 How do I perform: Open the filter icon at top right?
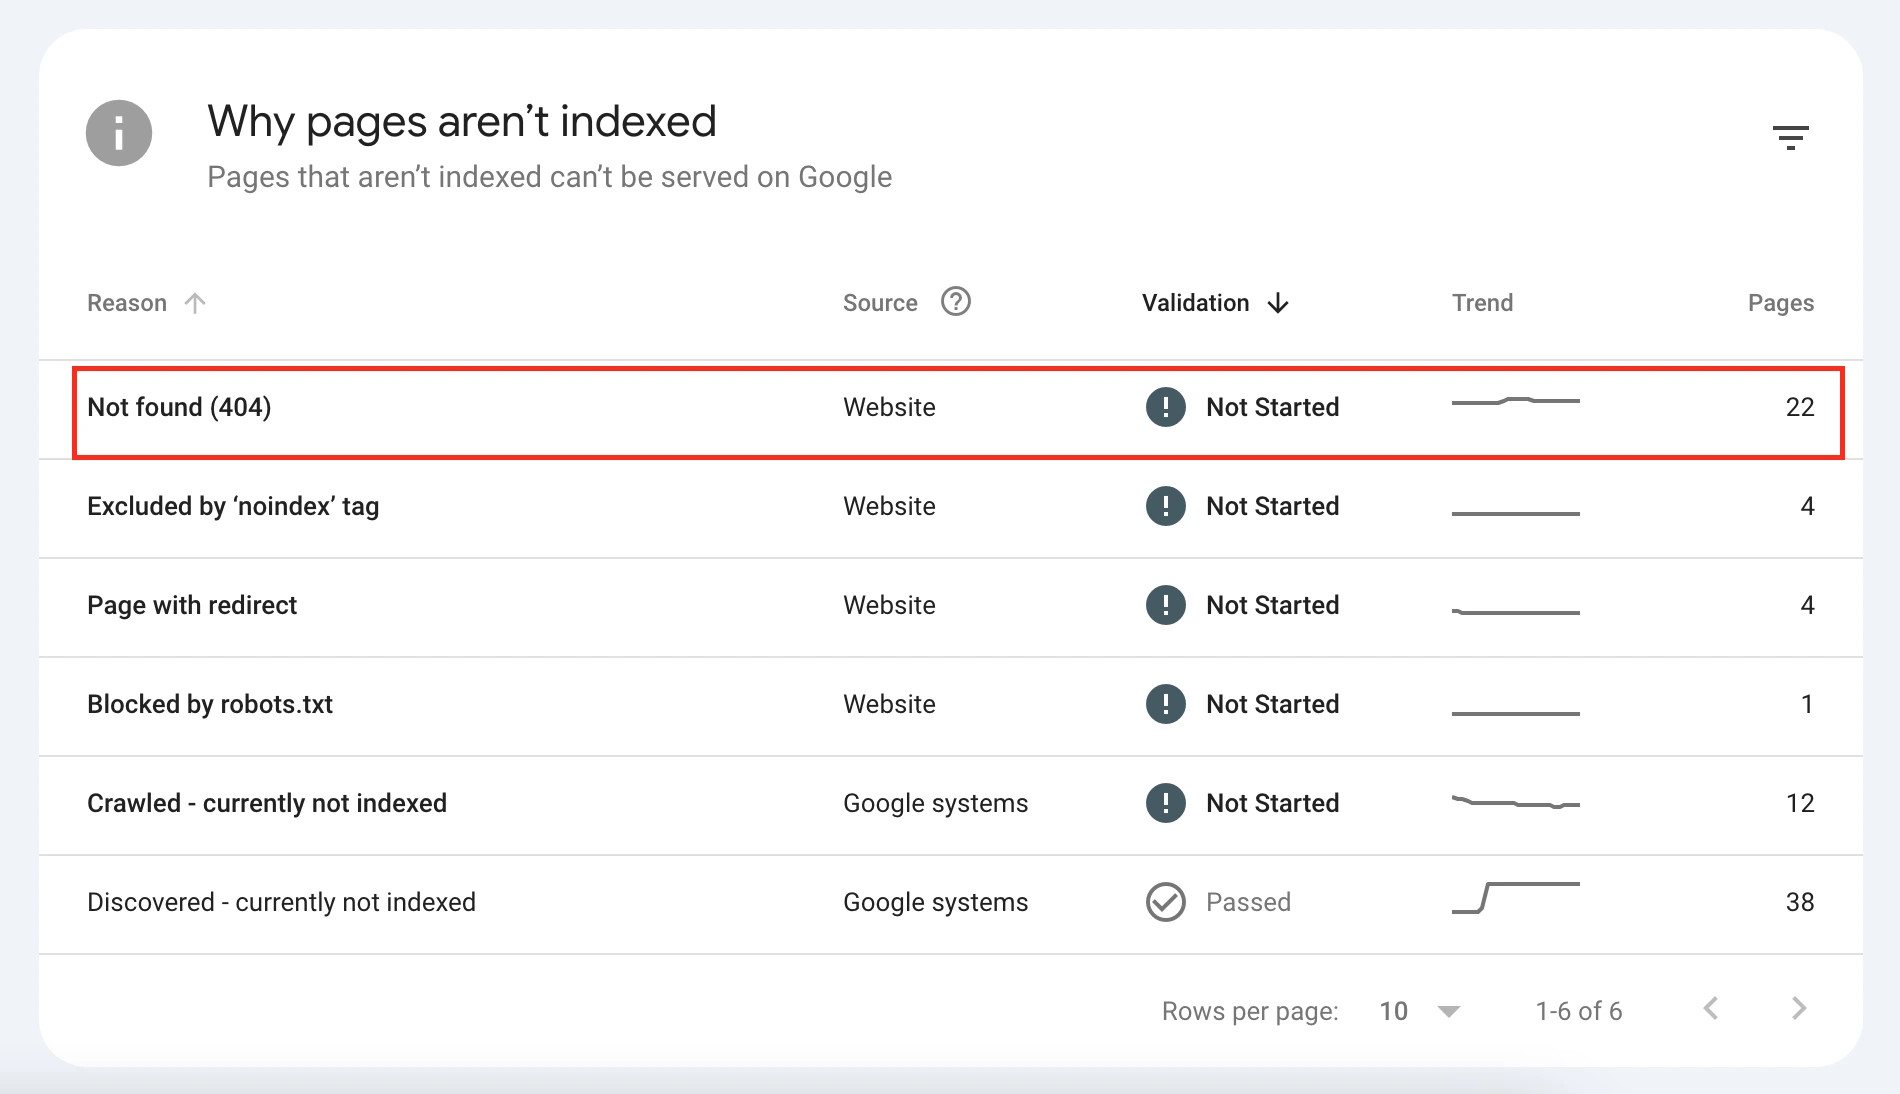pyautogui.click(x=1790, y=137)
